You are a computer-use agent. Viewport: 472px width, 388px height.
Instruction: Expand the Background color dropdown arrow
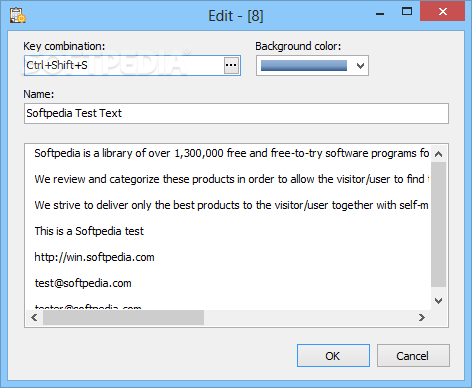360,66
